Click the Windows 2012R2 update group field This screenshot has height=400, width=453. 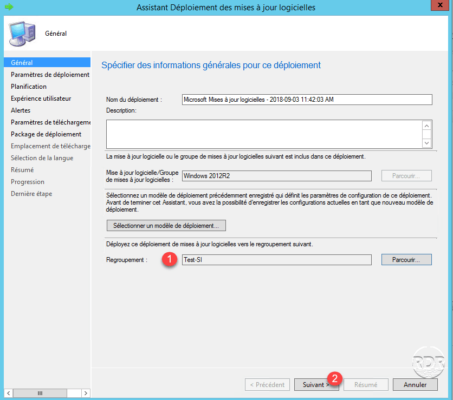point(277,176)
